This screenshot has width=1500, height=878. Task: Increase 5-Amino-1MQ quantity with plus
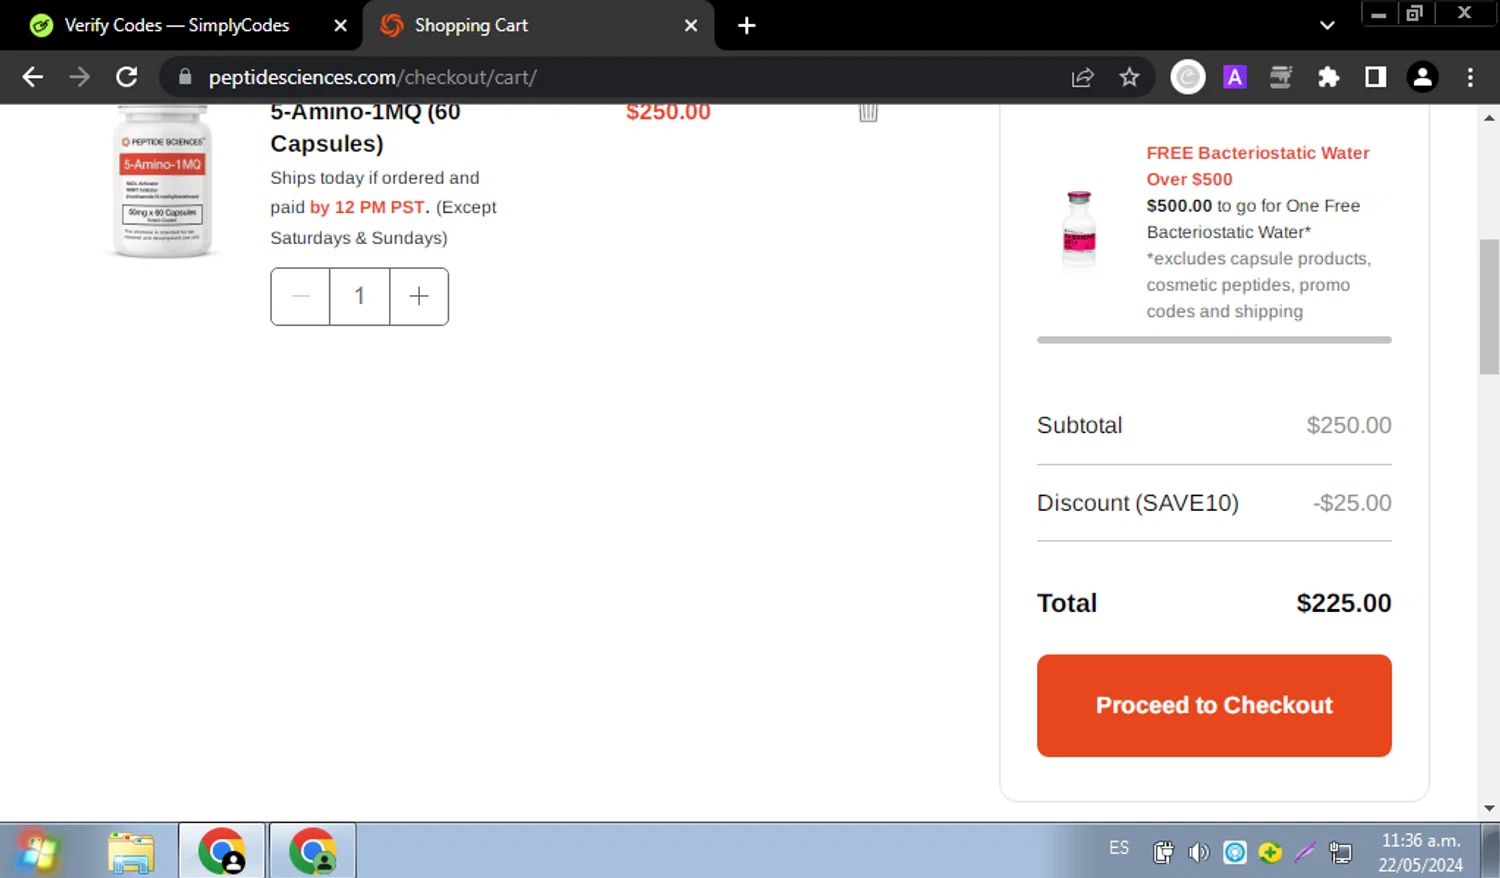click(x=419, y=296)
